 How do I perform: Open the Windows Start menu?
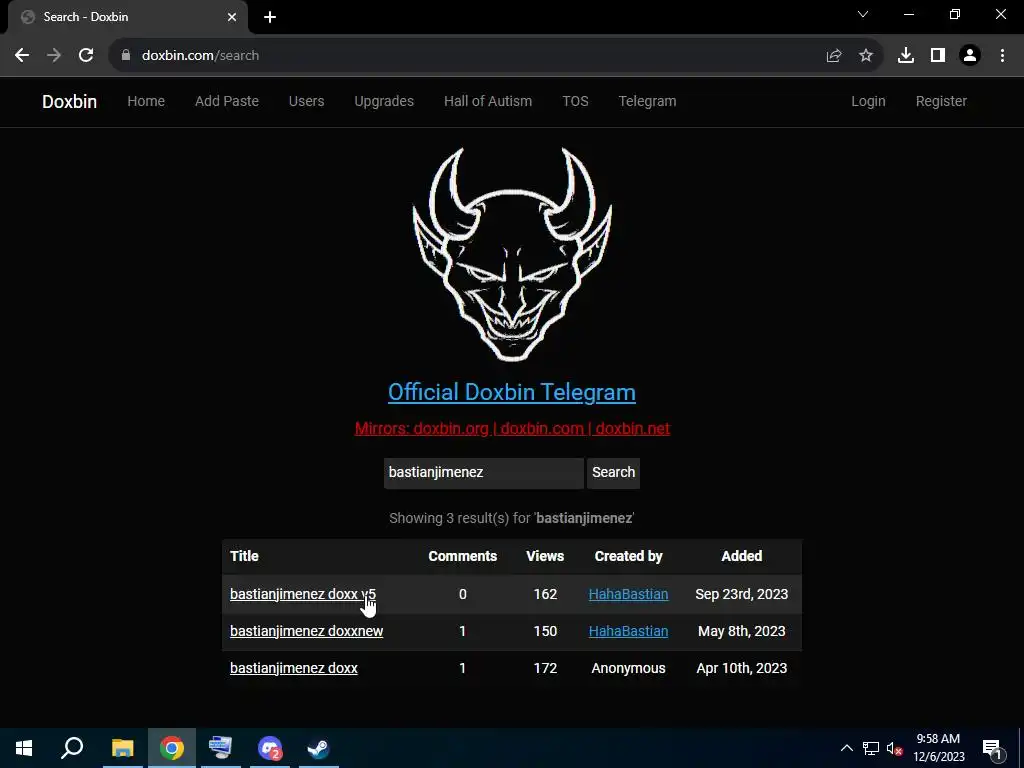coord(24,748)
